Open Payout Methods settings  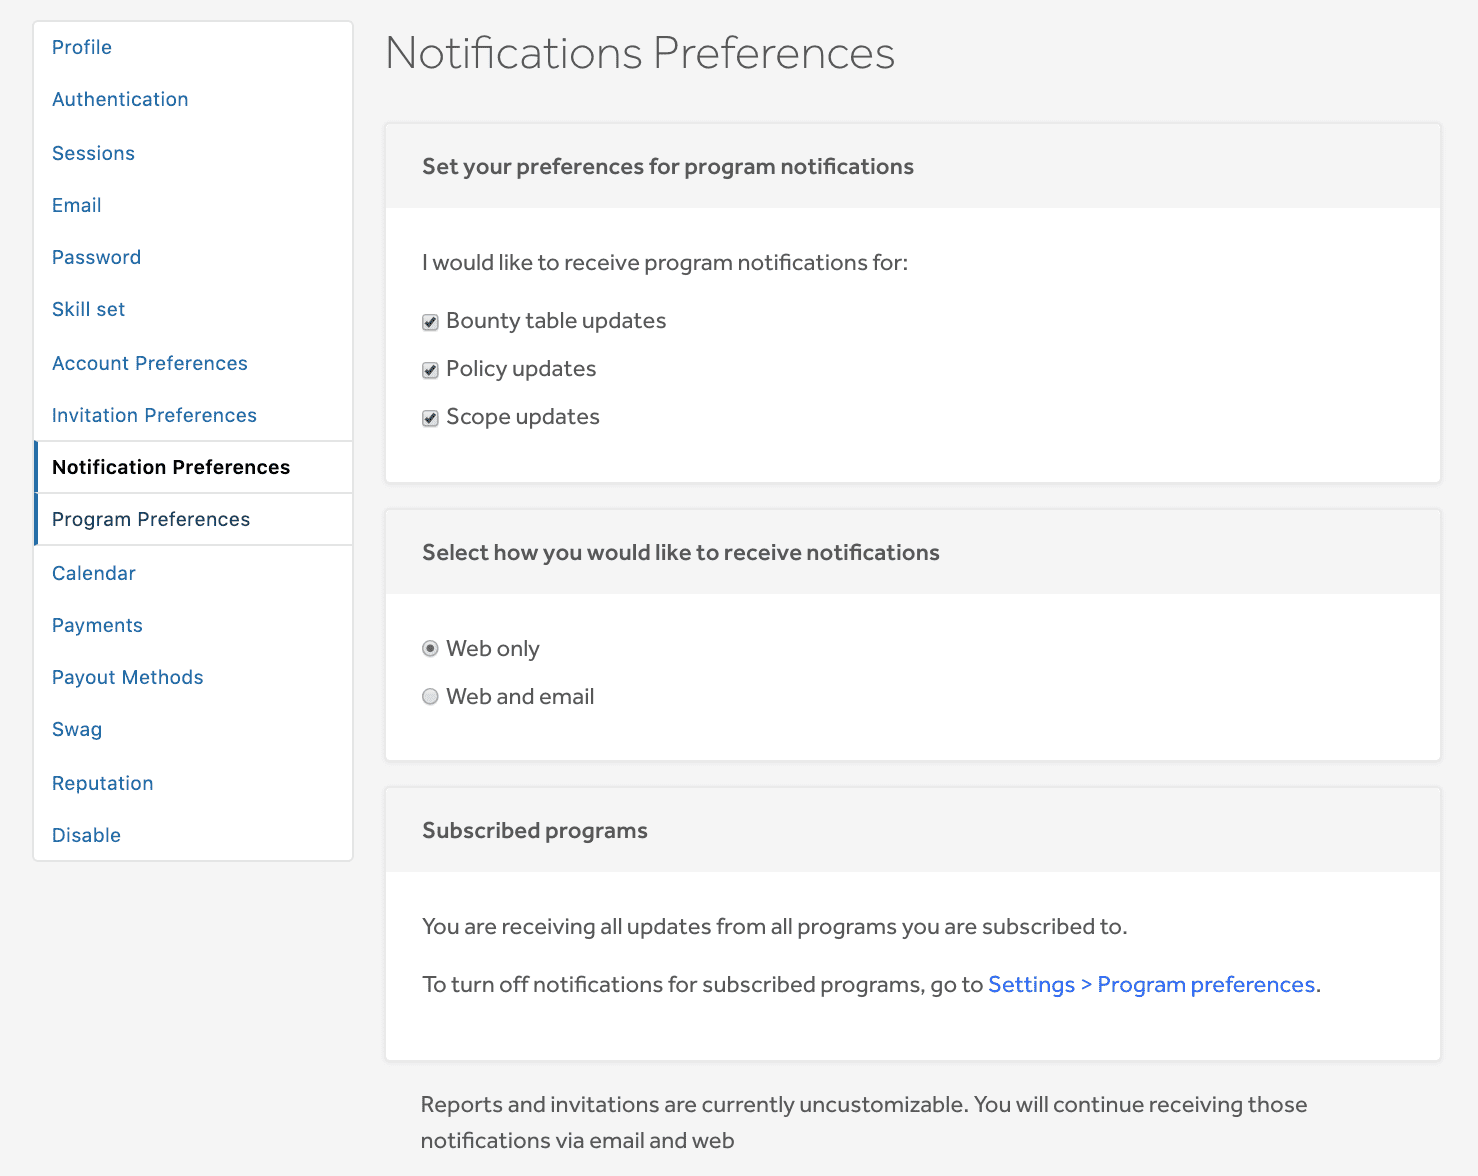128,677
